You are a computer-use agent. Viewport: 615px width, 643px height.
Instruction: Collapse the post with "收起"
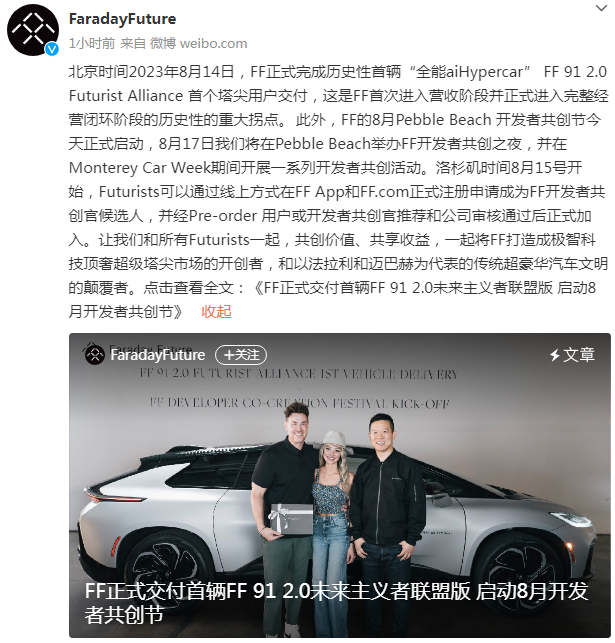click(x=216, y=312)
